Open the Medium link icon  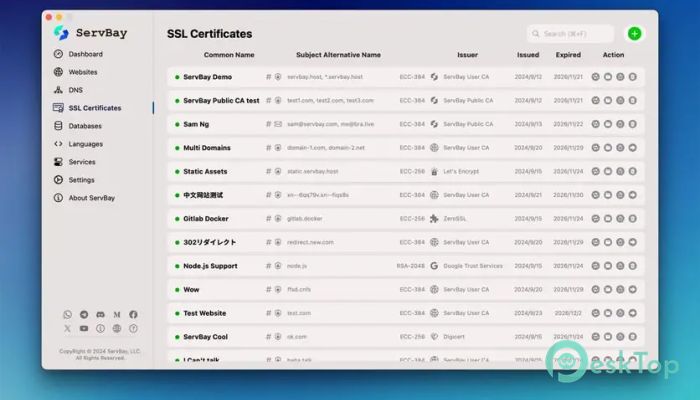point(117,314)
